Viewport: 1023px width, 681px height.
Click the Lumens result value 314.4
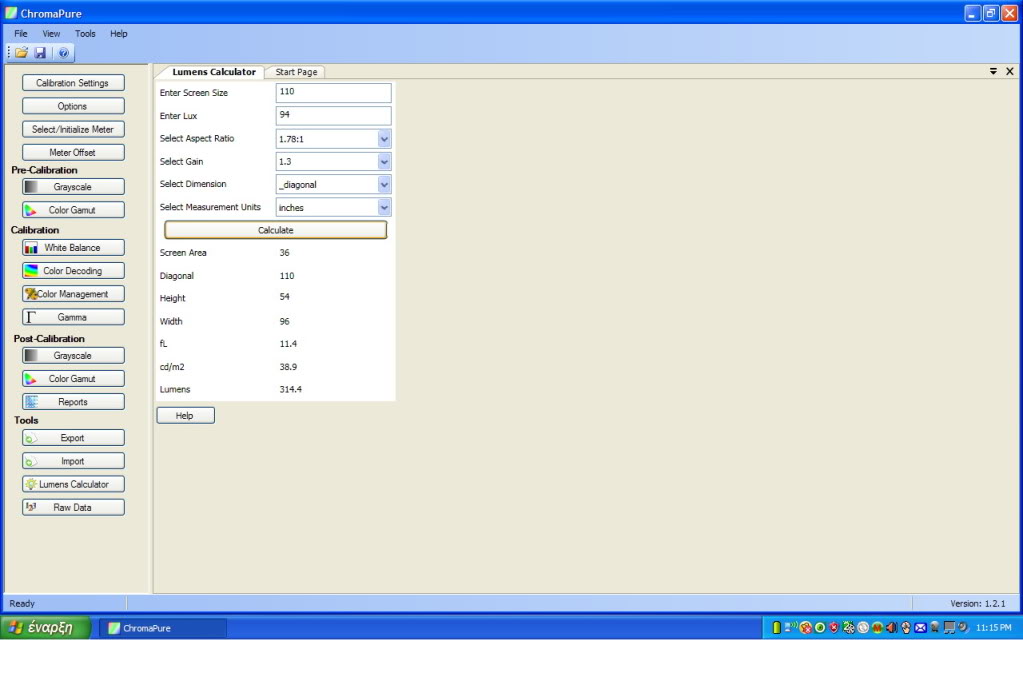coord(291,389)
